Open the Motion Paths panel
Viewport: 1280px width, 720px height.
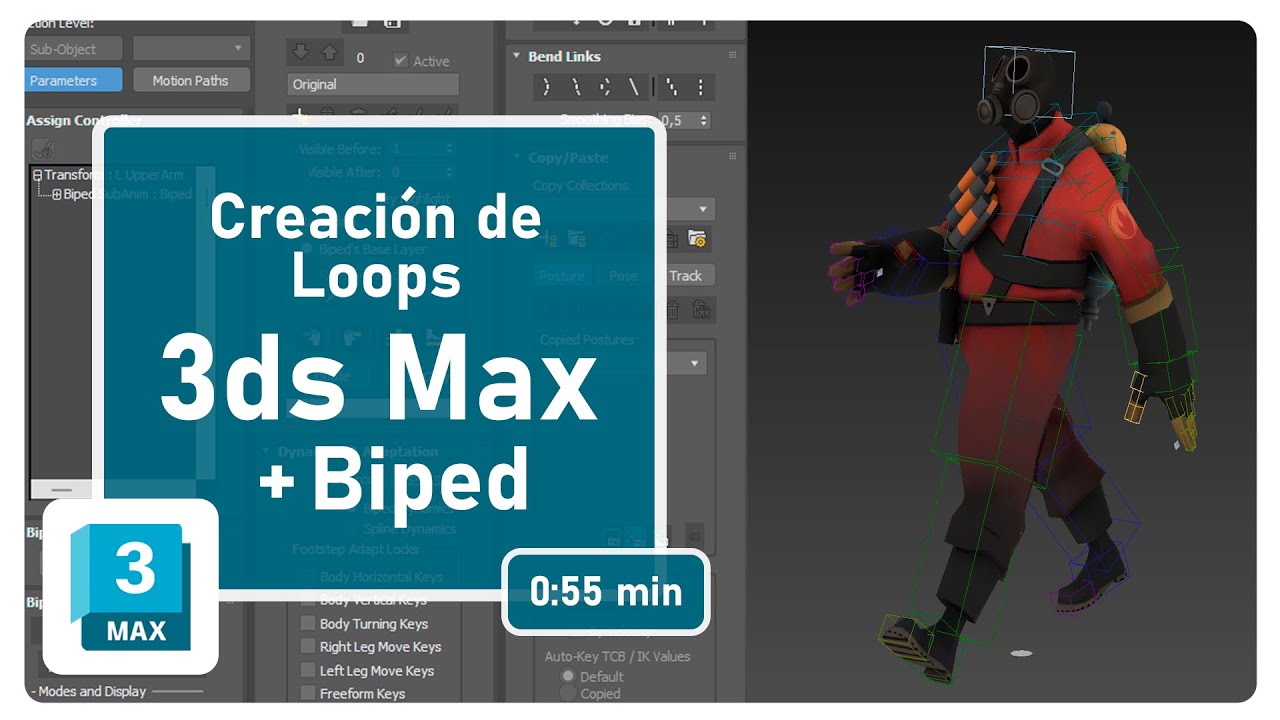point(190,81)
